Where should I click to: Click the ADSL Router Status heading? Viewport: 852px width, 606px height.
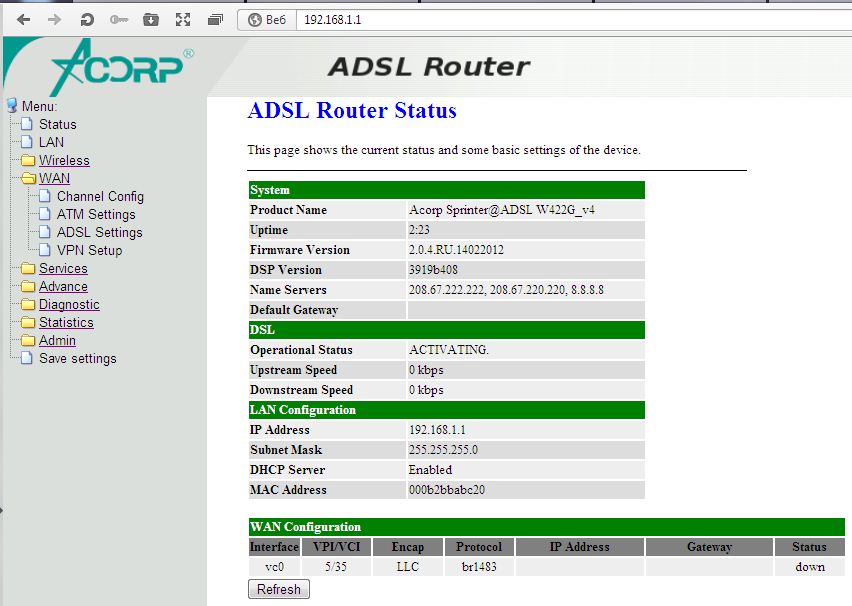click(x=352, y=110)
